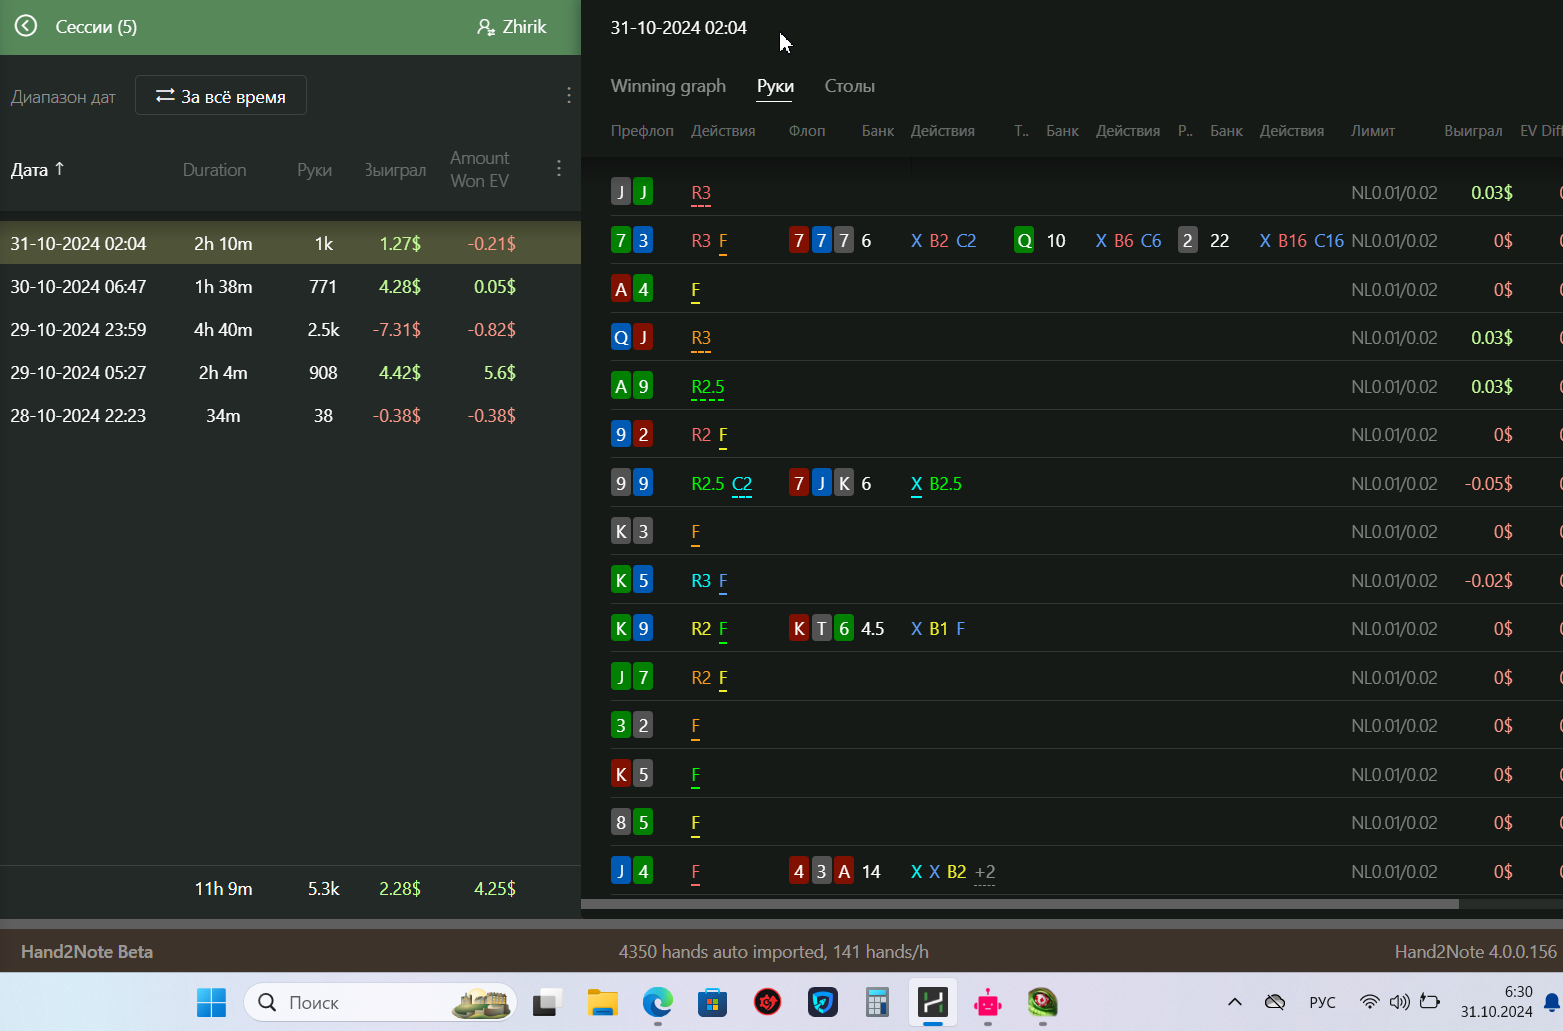This screenshot has width=1563, height=1031.
Task: Open the JJ hand row
Action: (1086, 192)
